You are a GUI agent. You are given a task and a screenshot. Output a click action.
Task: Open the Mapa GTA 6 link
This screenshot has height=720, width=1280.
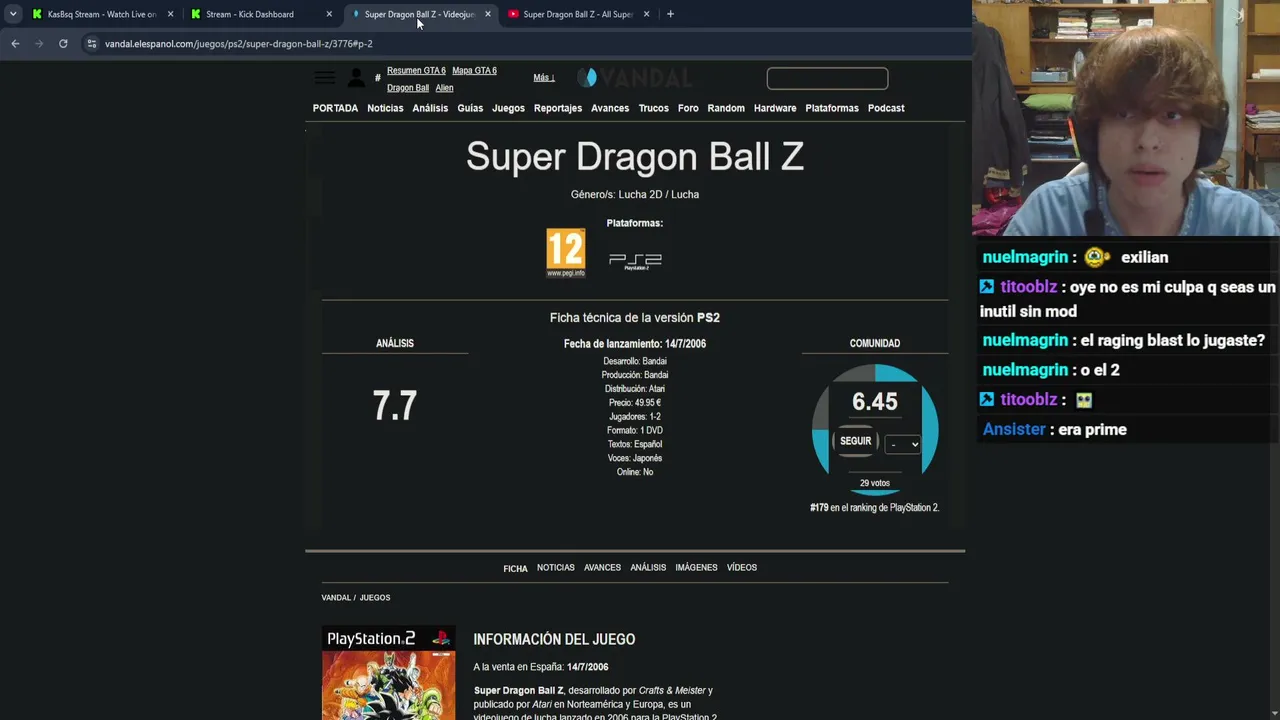474,71
